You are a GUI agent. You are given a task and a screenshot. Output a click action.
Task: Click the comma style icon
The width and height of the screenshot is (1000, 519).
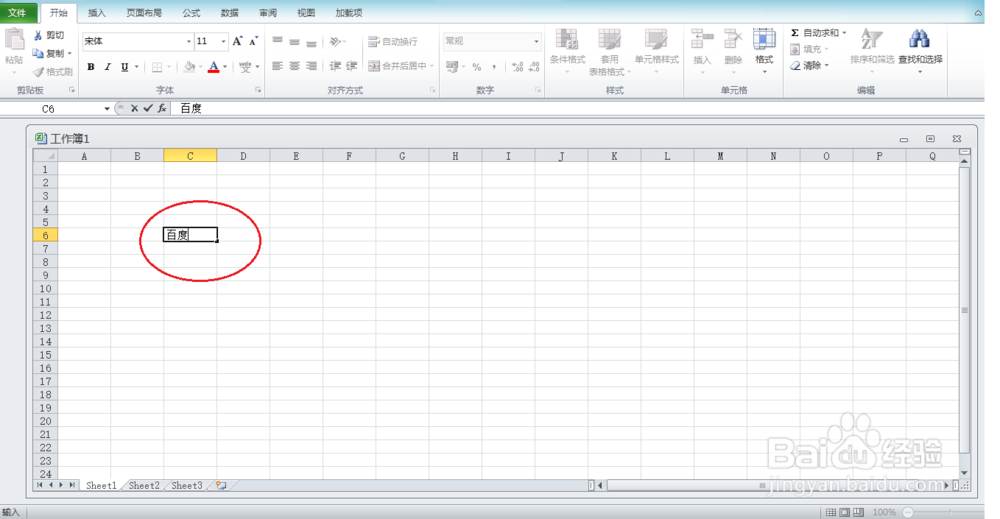click(x=494, y=67)
